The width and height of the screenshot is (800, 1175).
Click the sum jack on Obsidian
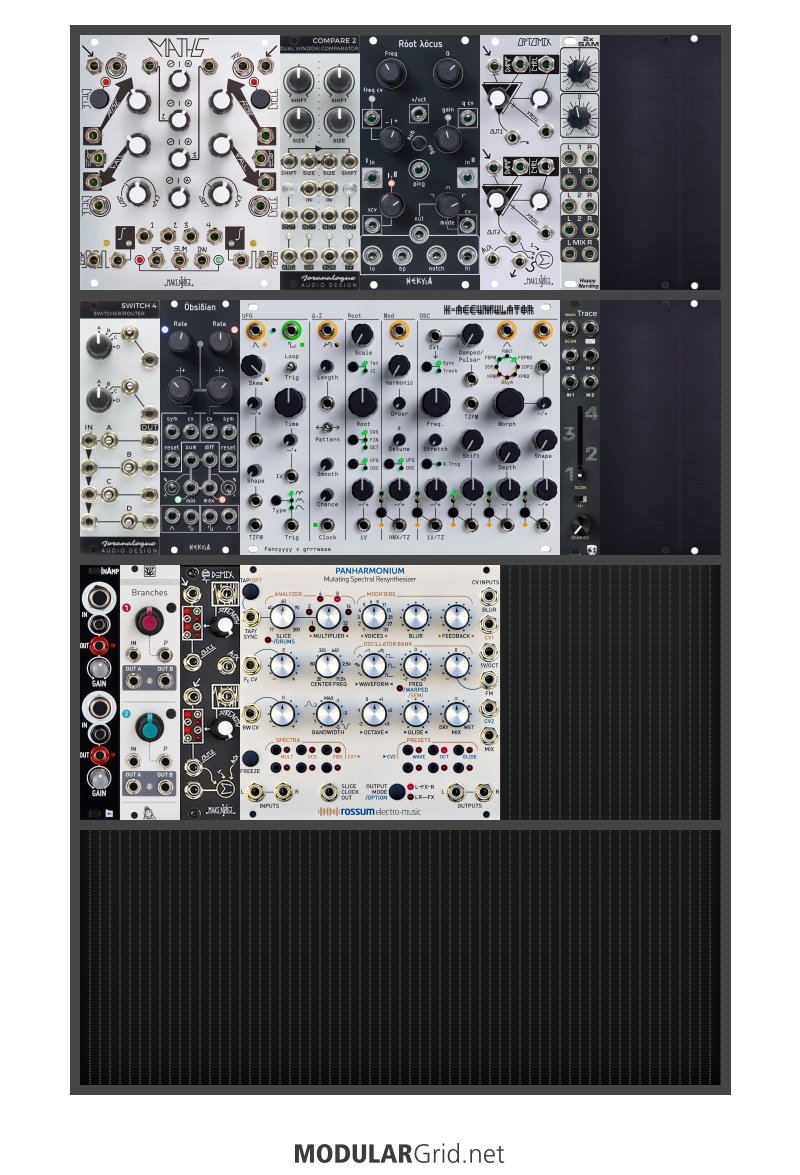tap(190, 460)
